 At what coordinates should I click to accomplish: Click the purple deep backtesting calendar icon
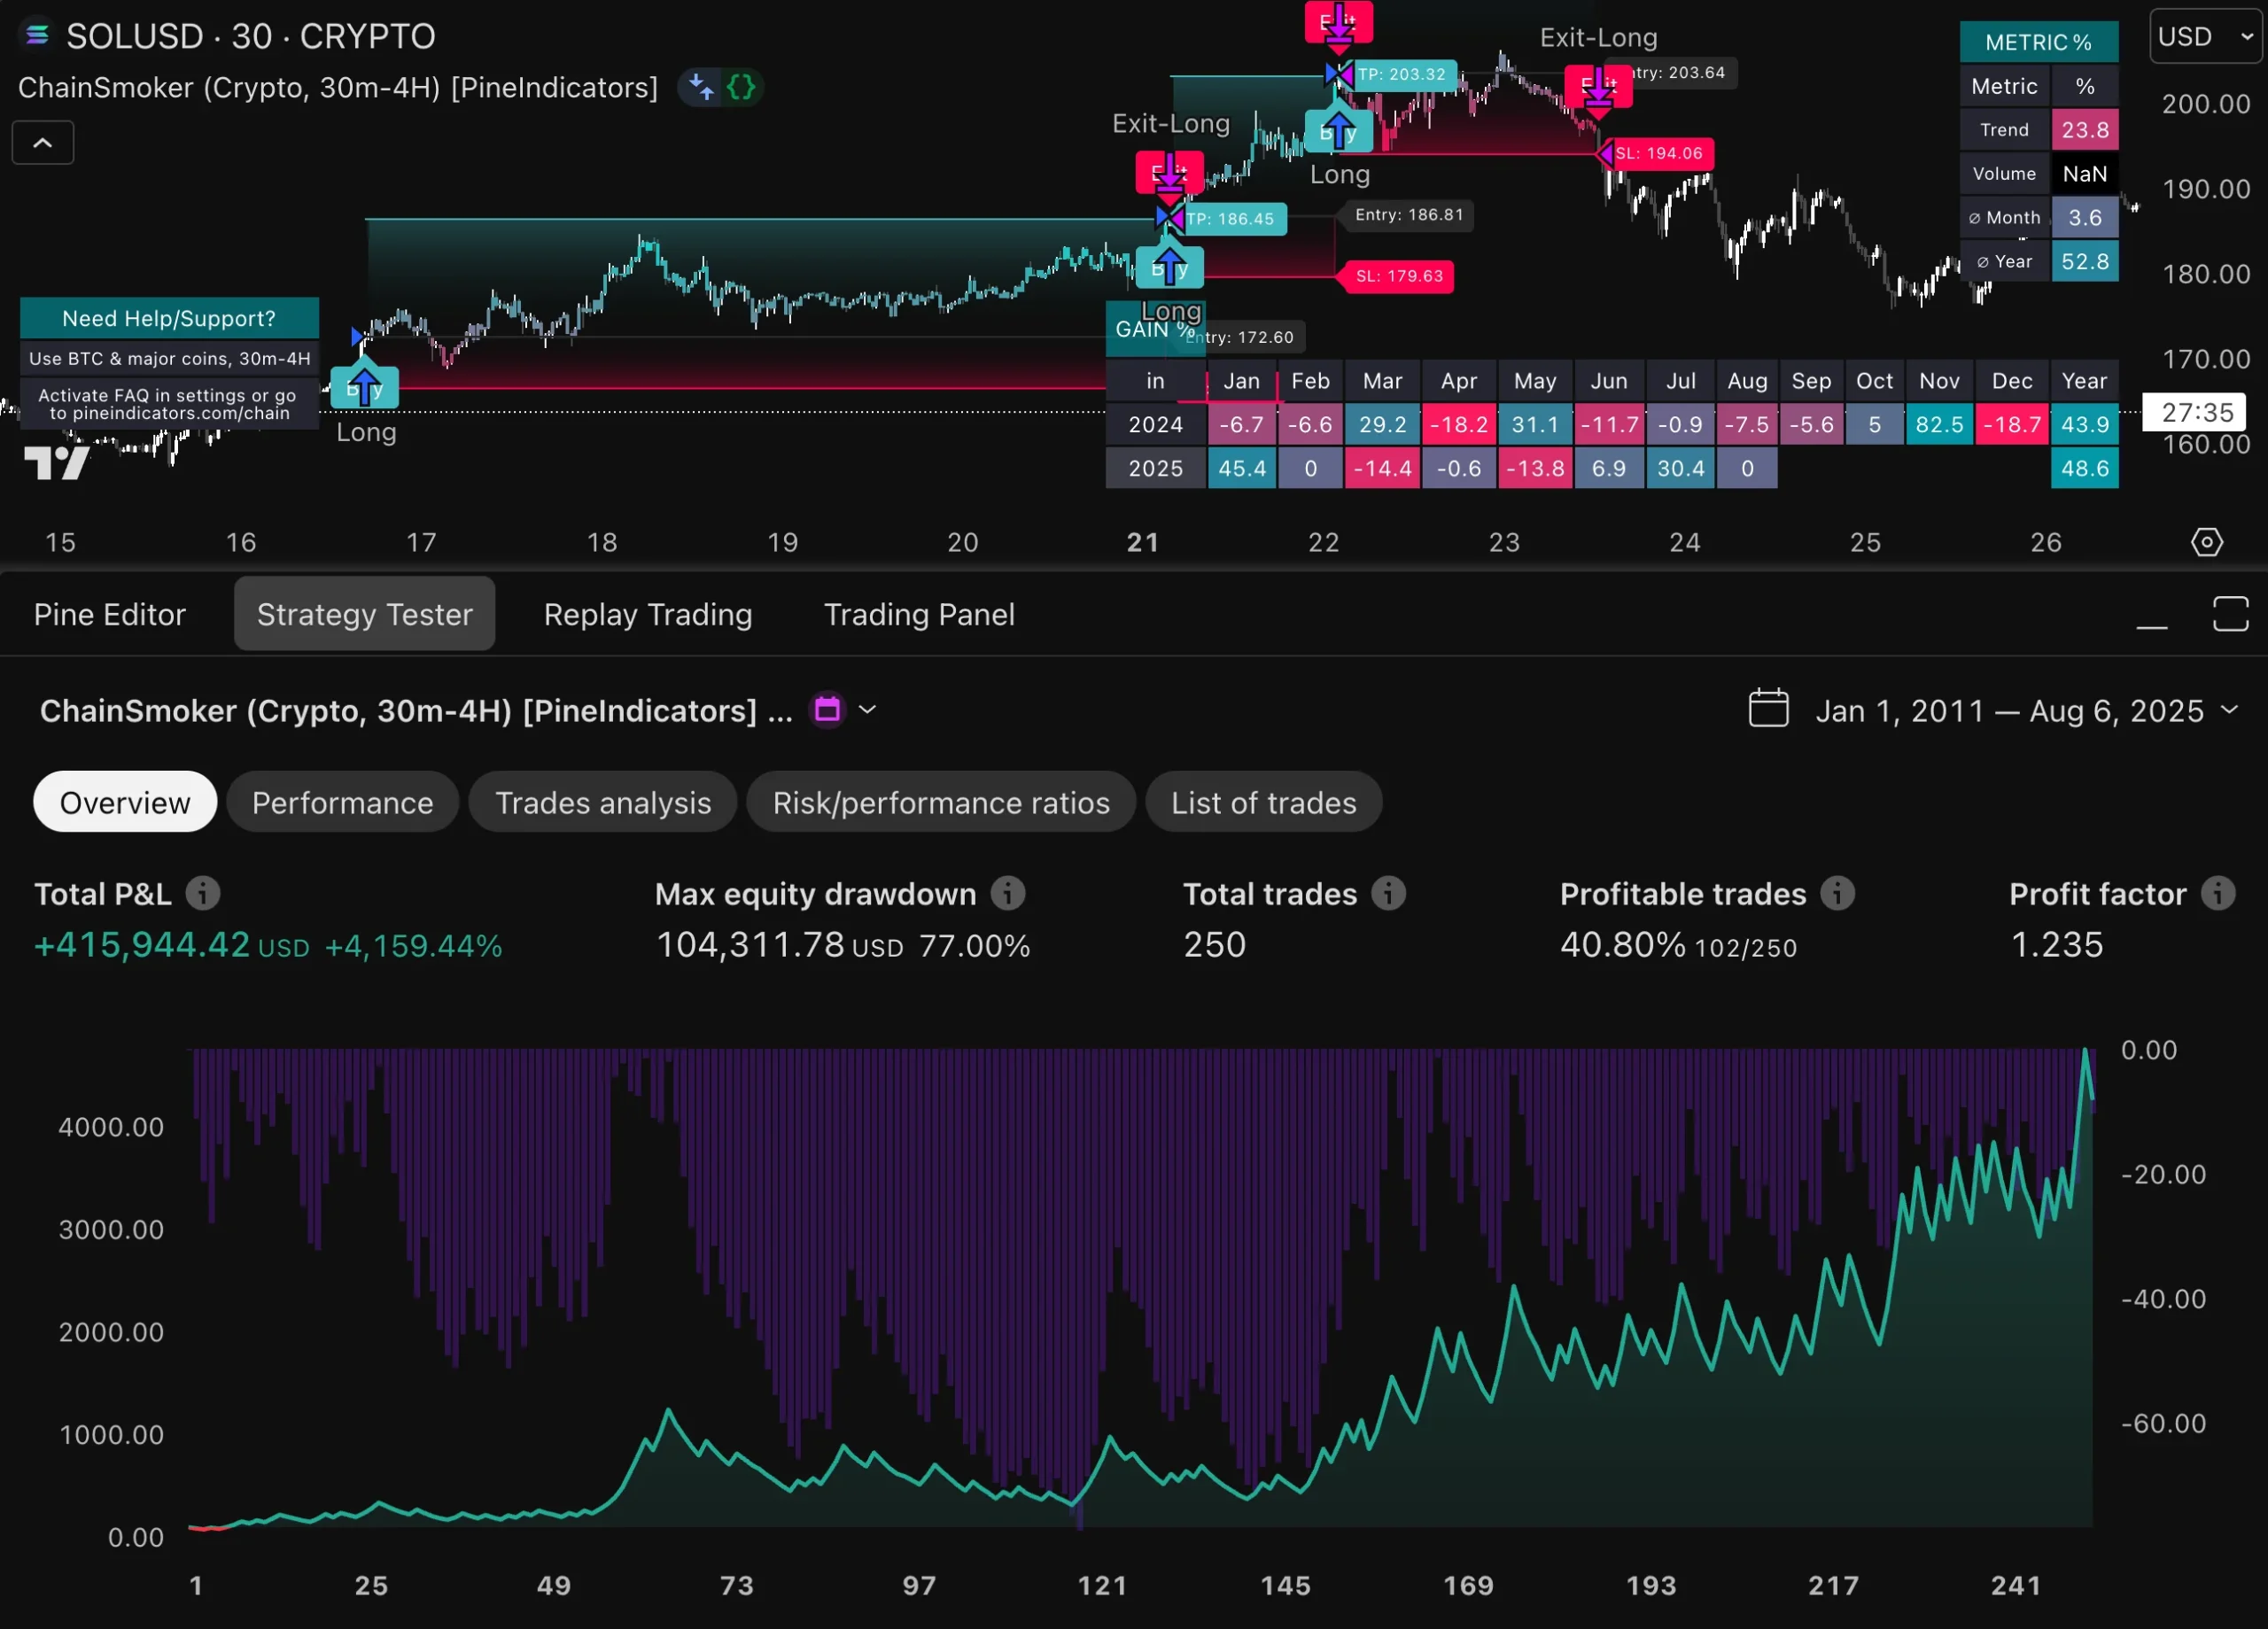tap(827, 710)
